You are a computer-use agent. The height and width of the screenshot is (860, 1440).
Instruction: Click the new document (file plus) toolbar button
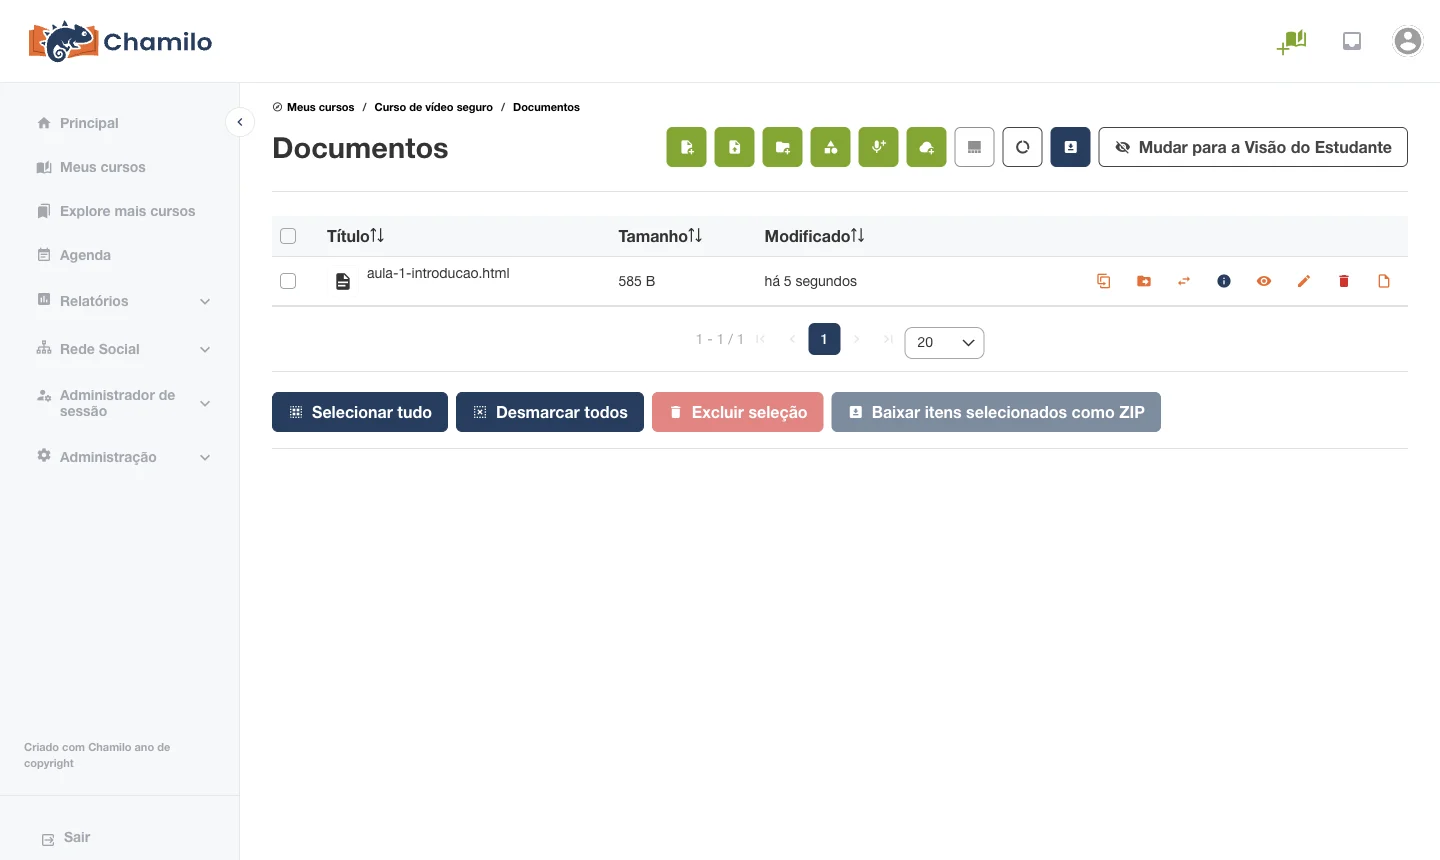tap(687, 147)
